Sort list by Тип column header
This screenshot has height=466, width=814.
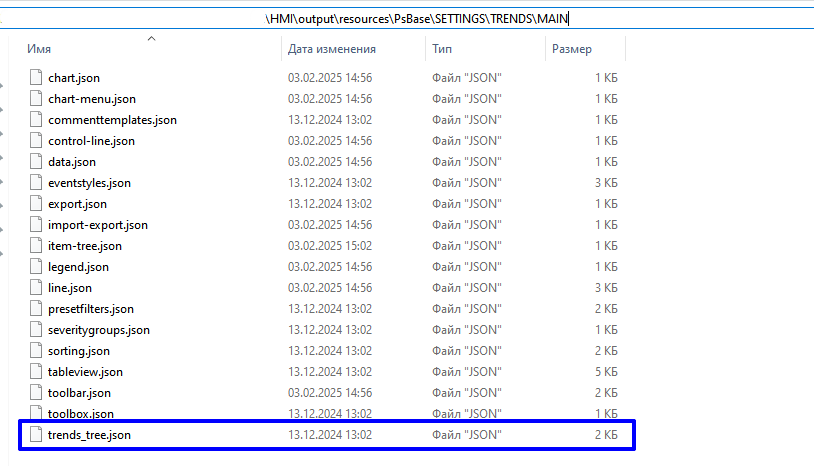point(442,49)
